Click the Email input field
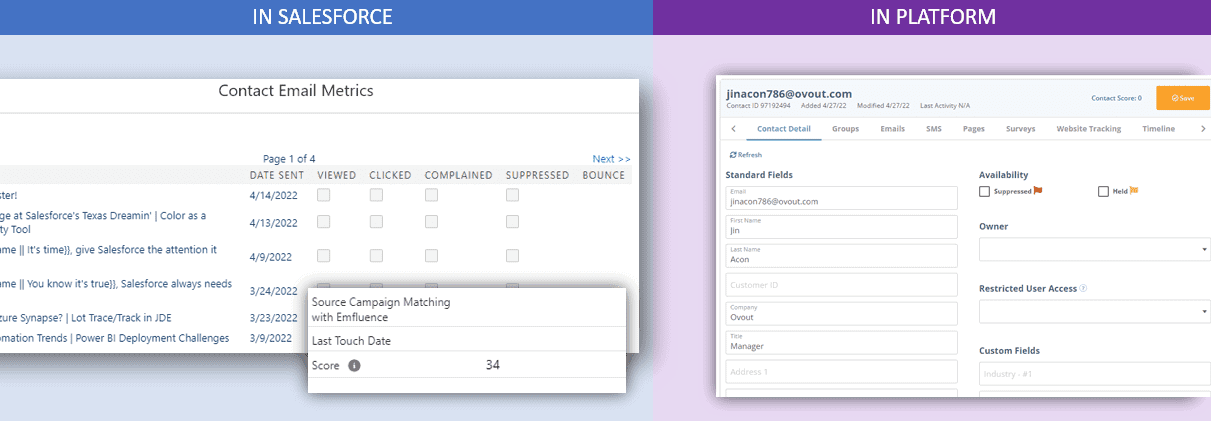 843,197
